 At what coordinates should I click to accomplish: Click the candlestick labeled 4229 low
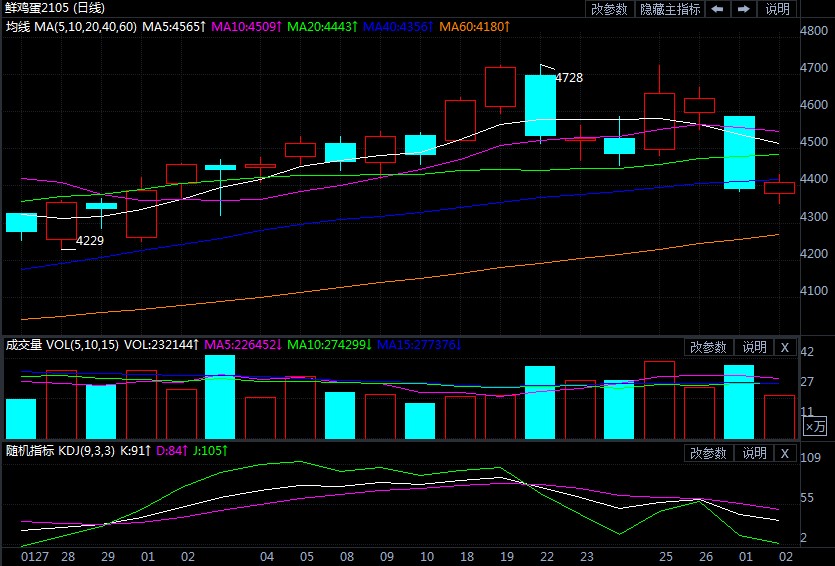[x=61, y=220]
